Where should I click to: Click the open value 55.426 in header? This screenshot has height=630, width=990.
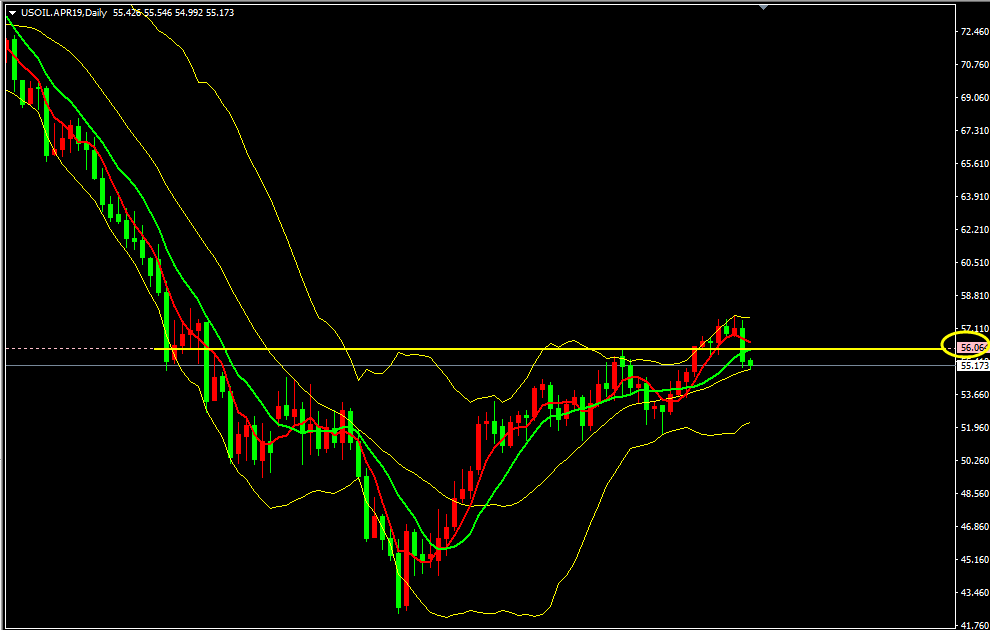tap(127, 13)
